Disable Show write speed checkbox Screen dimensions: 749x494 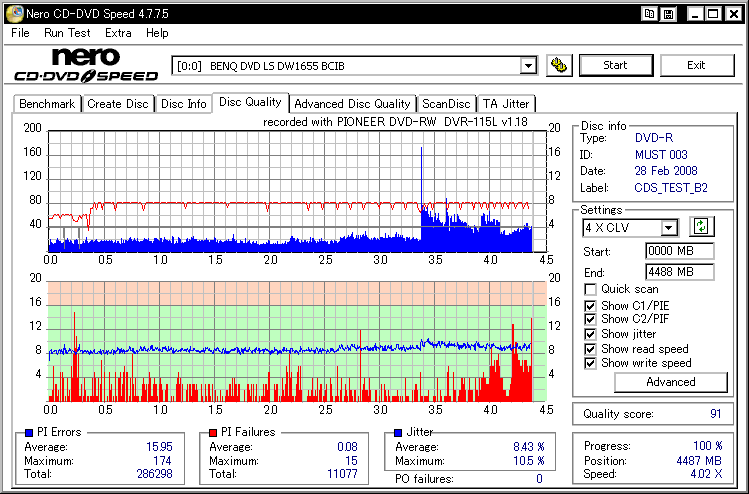[x=590, y=363]
